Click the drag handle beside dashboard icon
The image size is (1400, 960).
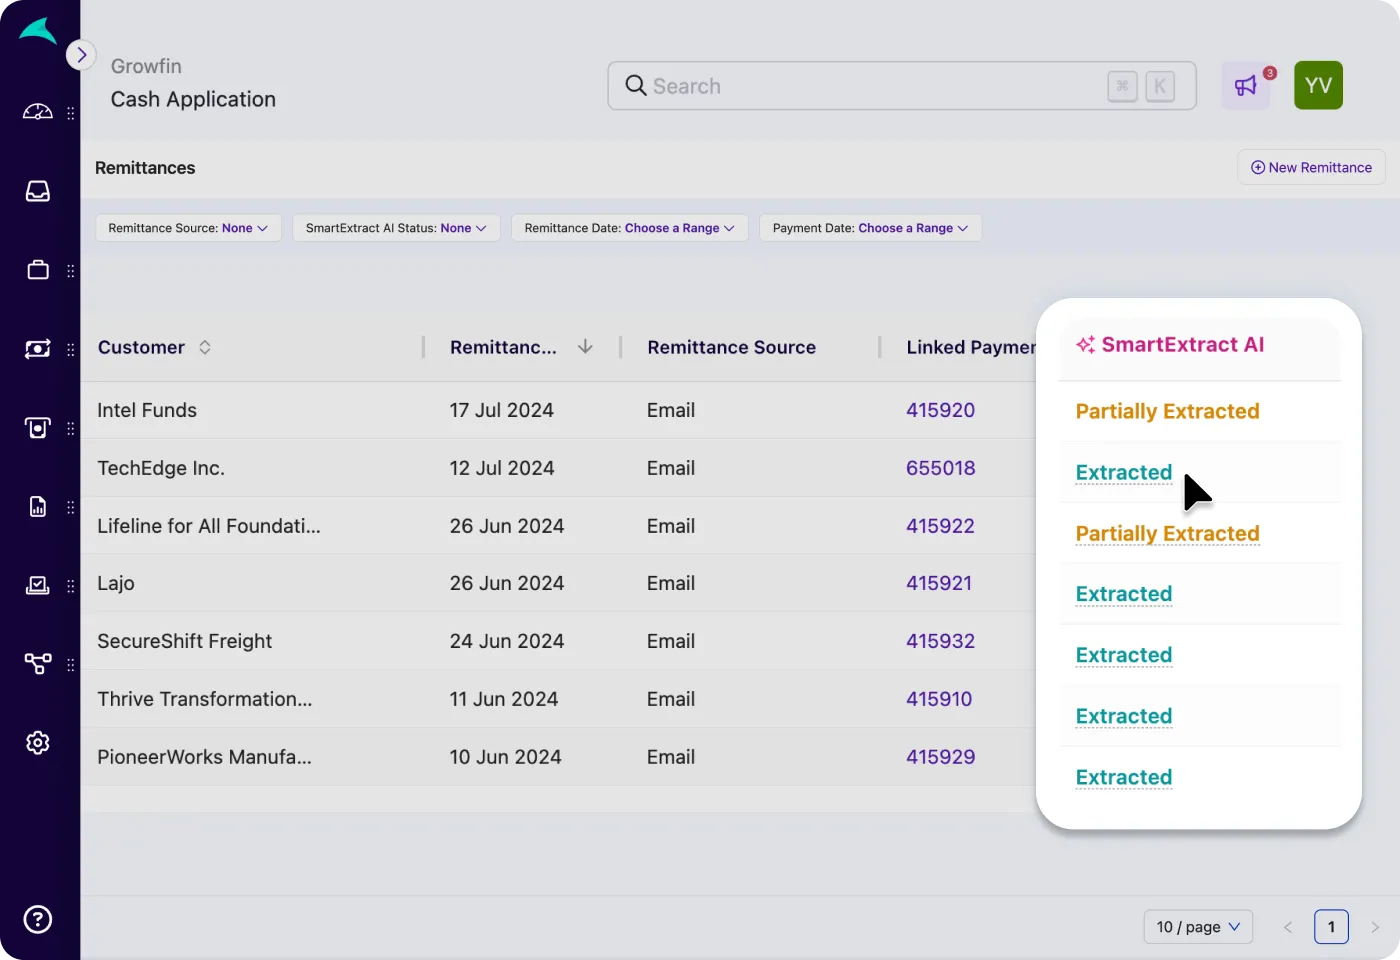coord(71,113)
